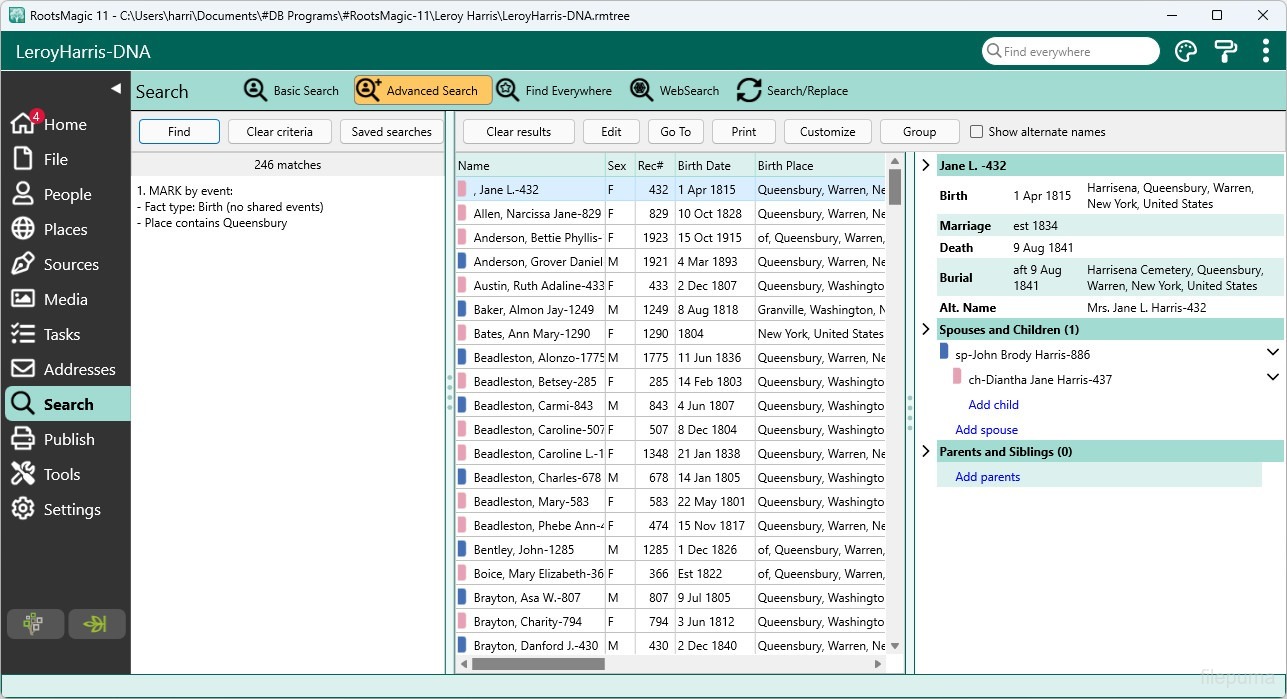Switch to the Search/Replace tab

(792, 91)
